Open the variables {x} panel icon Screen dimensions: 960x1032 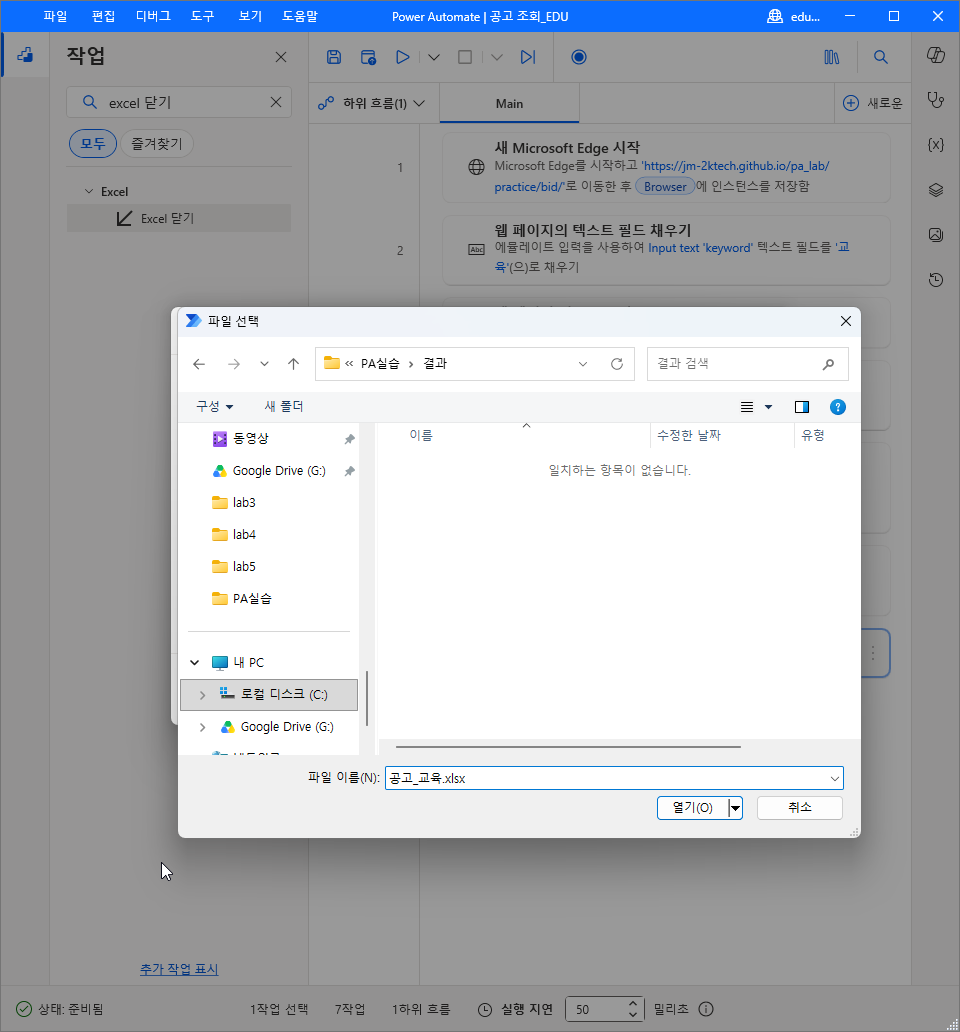pos(936,145)
